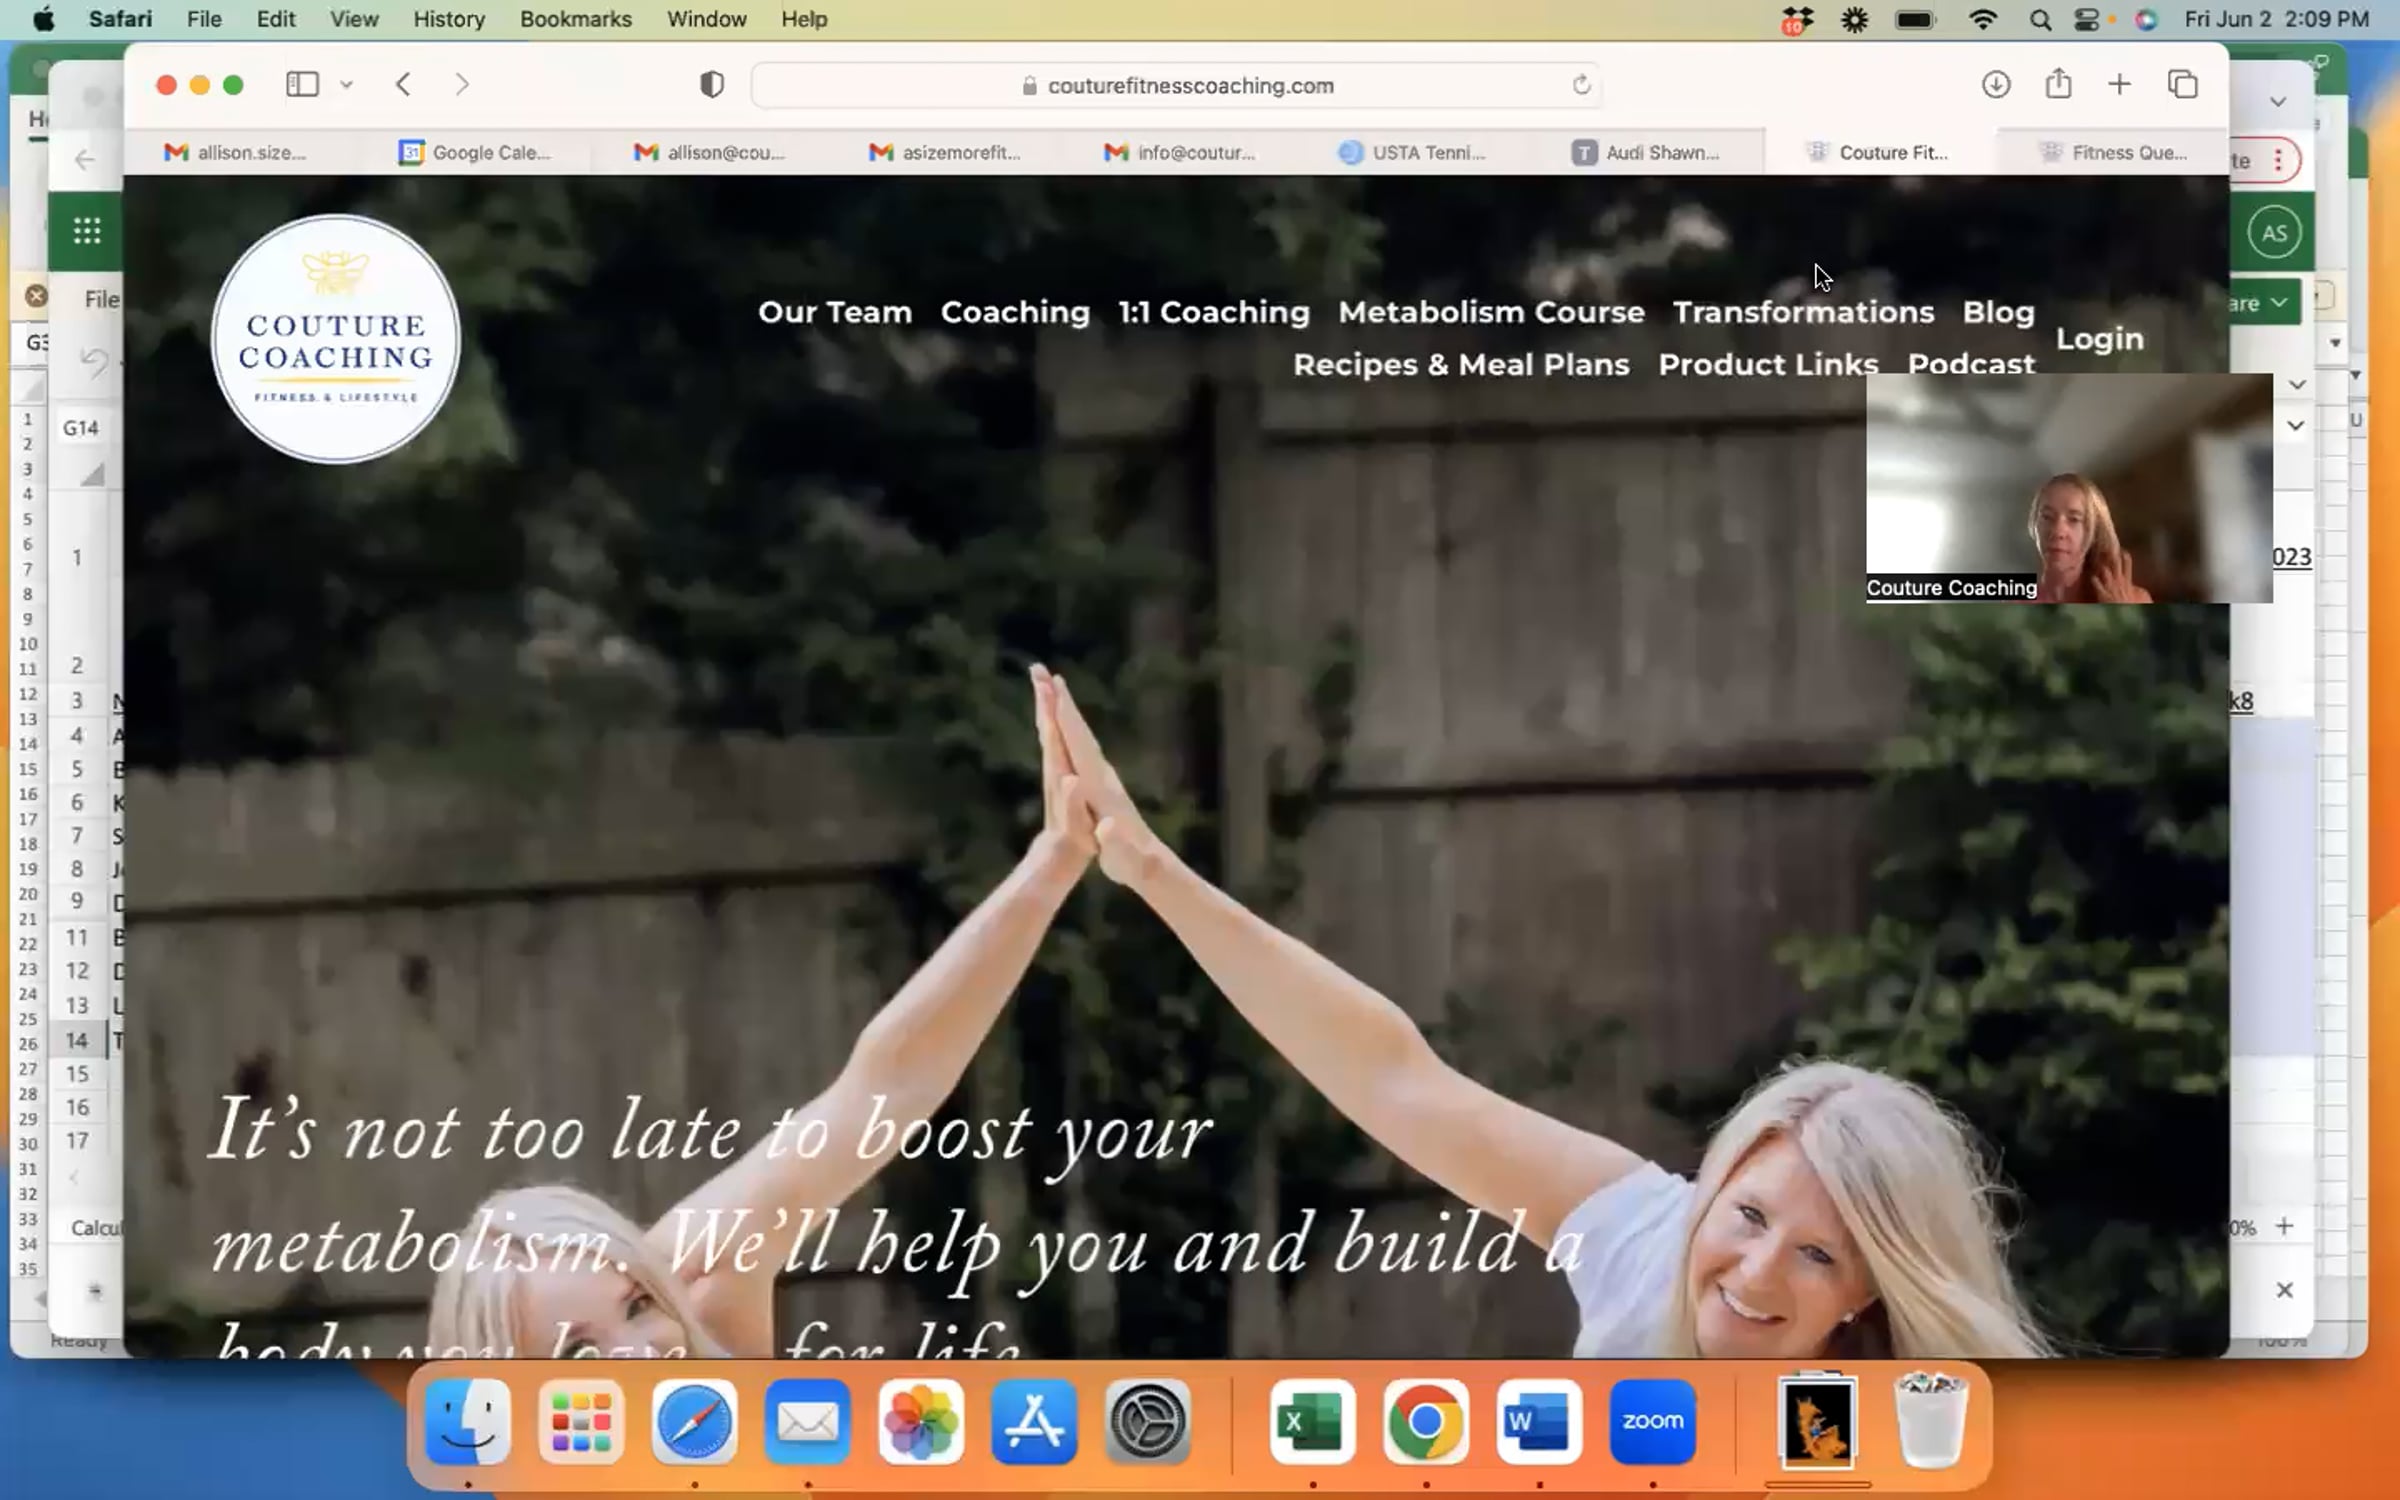Reload the page with the refresh icon
This screenshot has height=1500, width=2400.
point(1581,85)
